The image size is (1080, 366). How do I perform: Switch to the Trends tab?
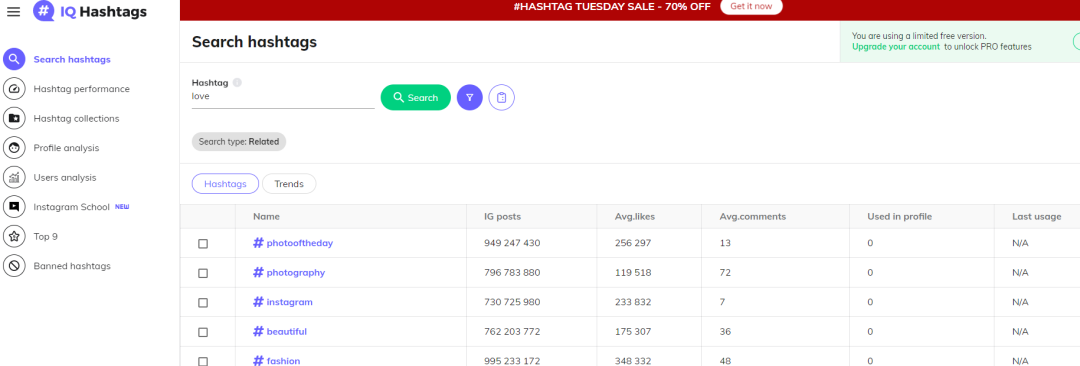click(289, 184)
